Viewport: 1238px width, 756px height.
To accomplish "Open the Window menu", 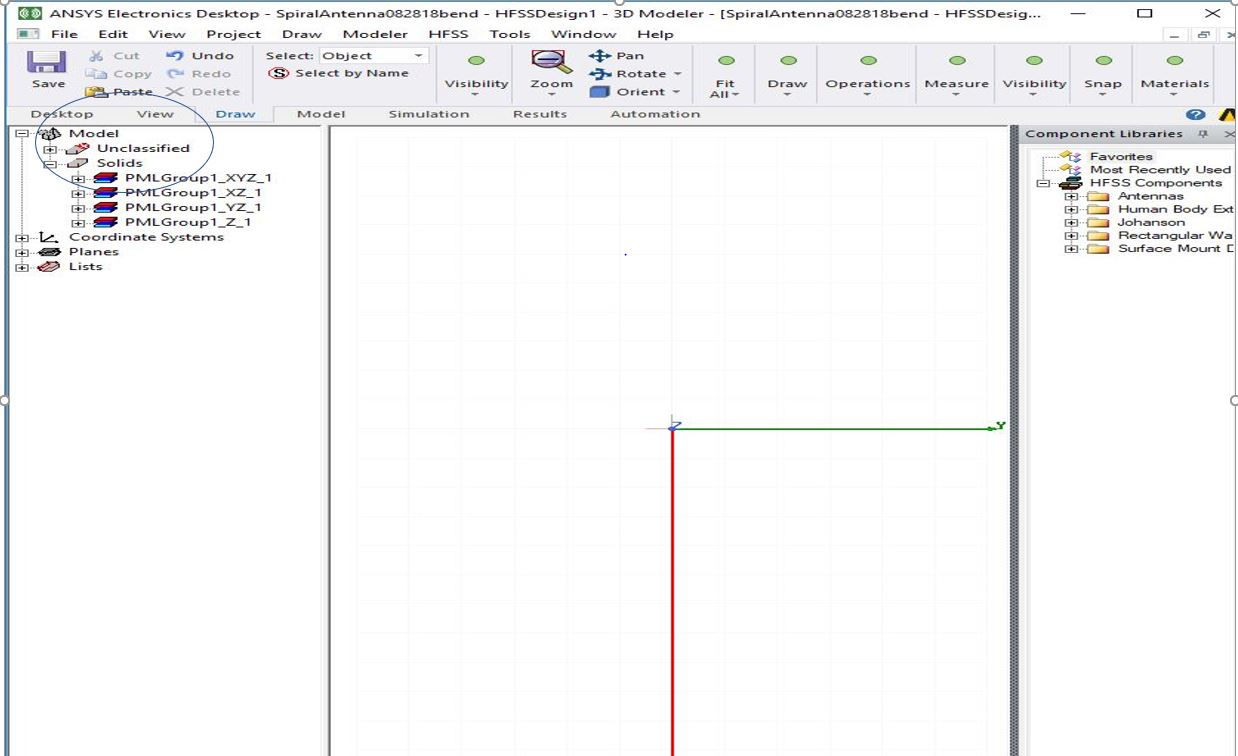I will (584, 34).
